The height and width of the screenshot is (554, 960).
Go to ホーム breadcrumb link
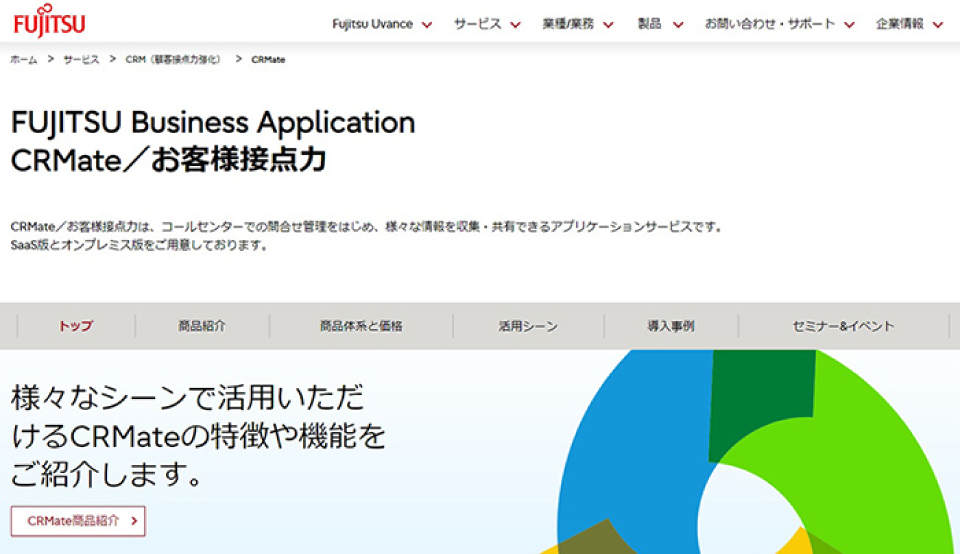24,59
